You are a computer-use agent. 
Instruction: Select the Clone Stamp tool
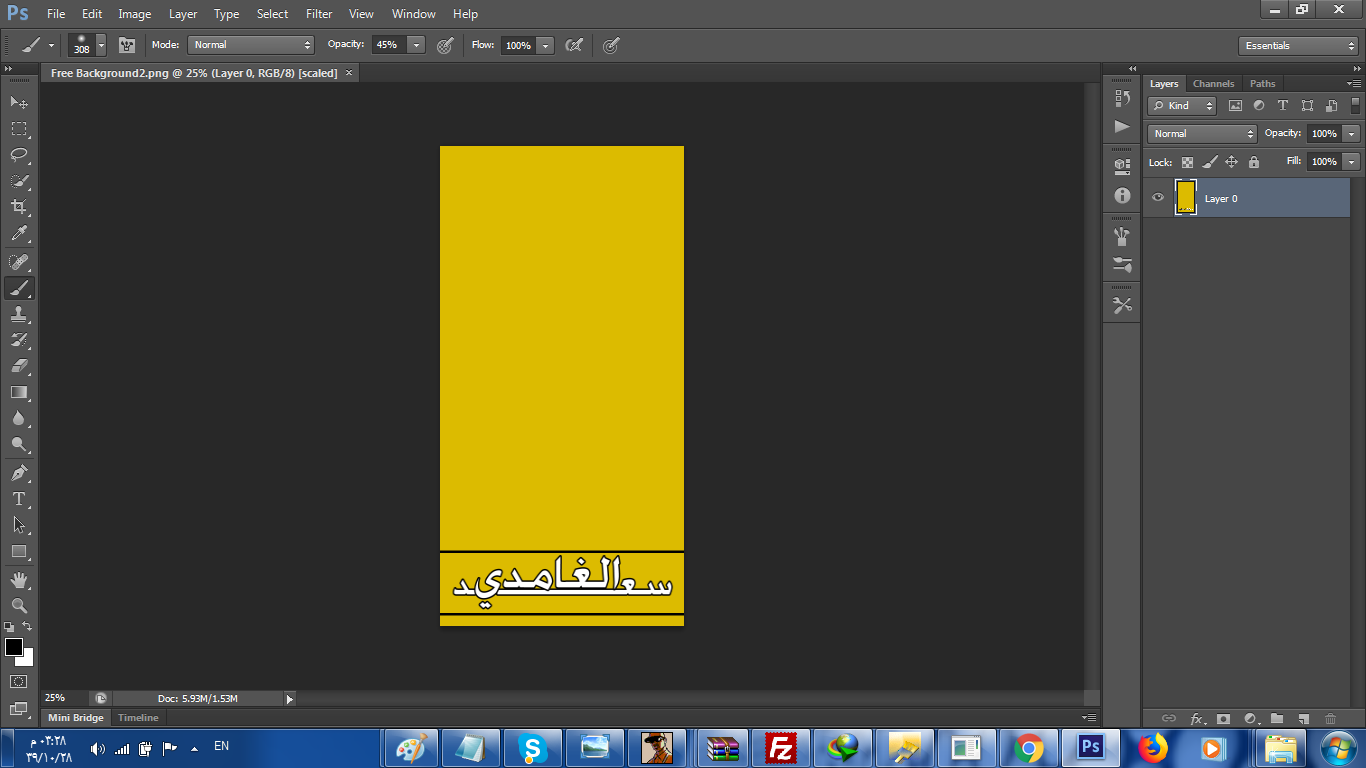pos(19,314)
